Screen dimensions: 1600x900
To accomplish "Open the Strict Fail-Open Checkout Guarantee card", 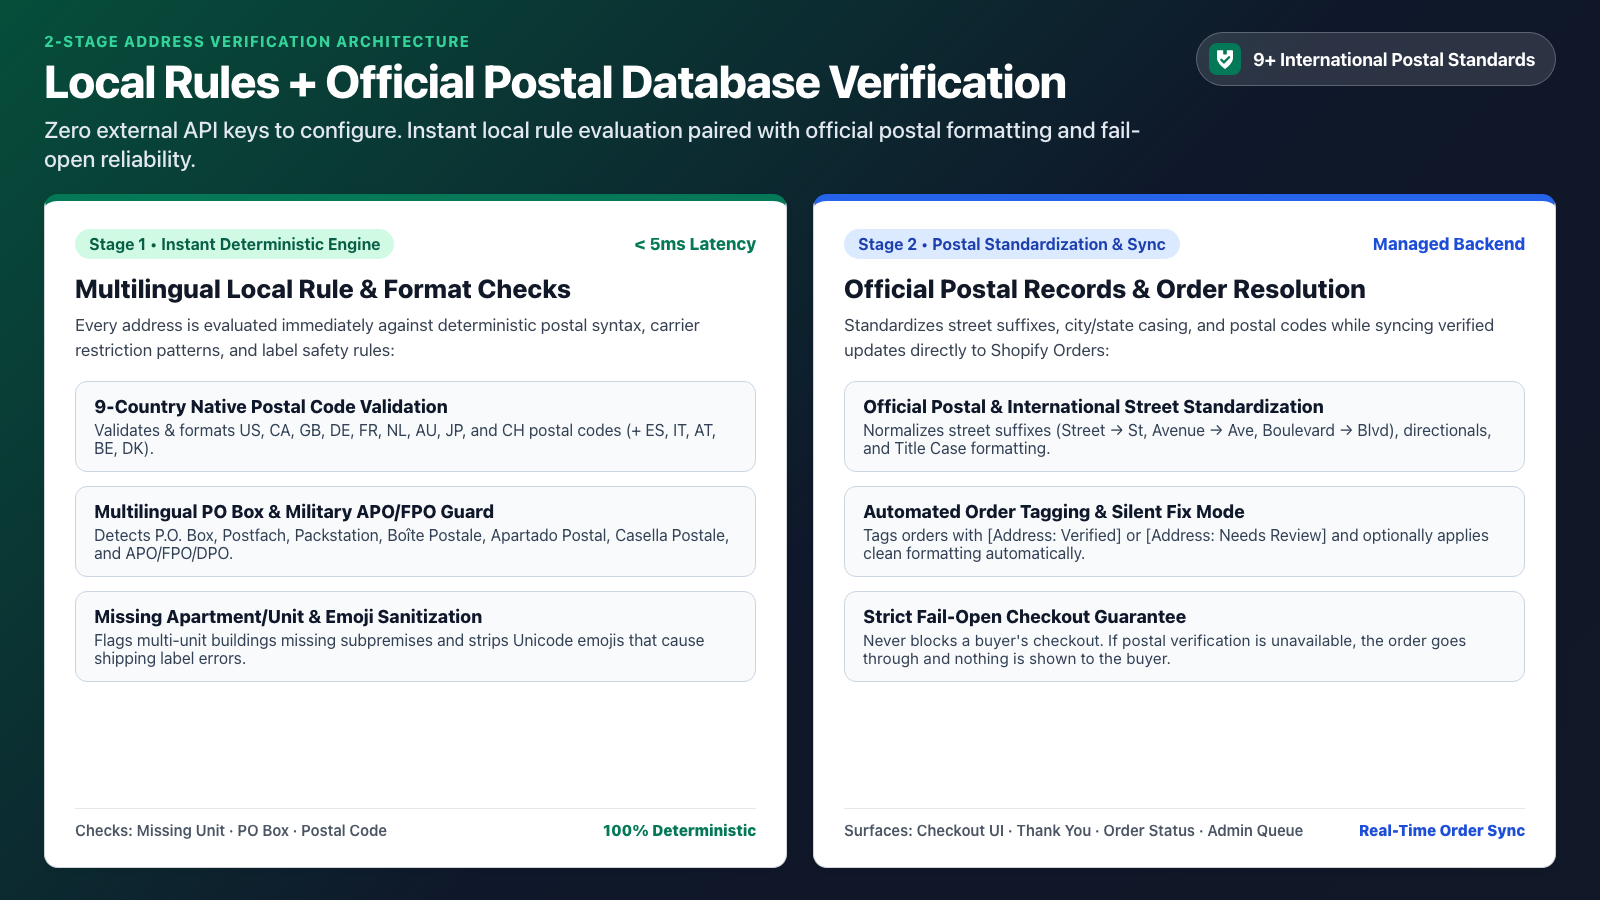I will point(1184,636).
